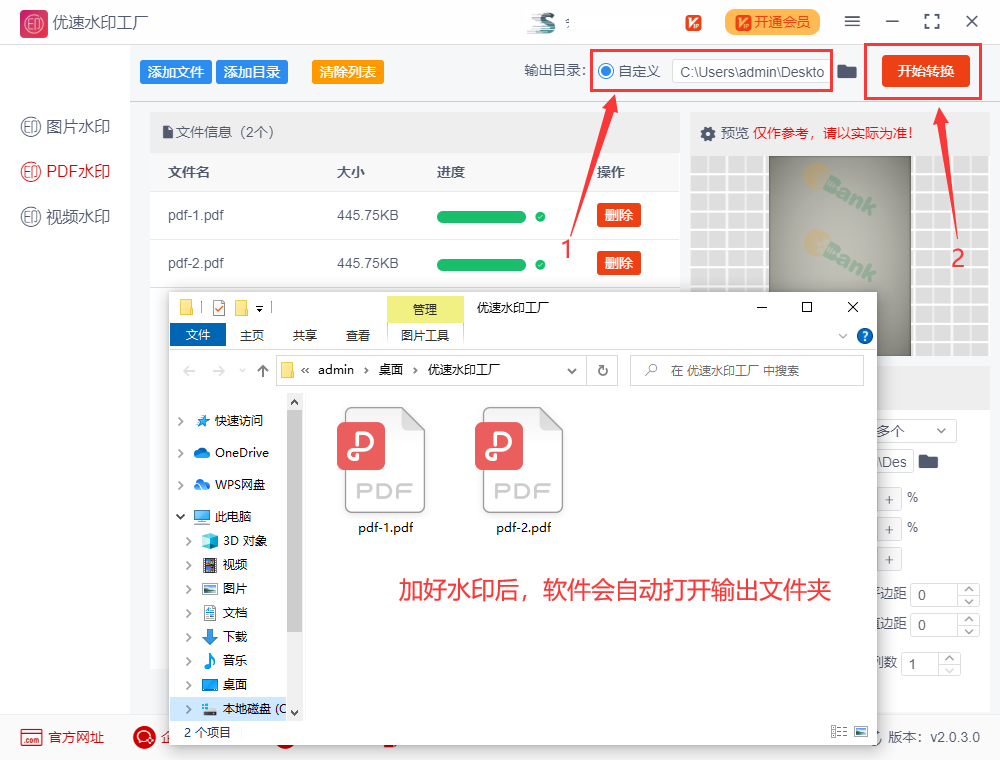This screenshot has width=1000, height=760.
Task: Click the green completion check for pdf-1.pdf
Action: pyautogui.click(x=540, y=217)
